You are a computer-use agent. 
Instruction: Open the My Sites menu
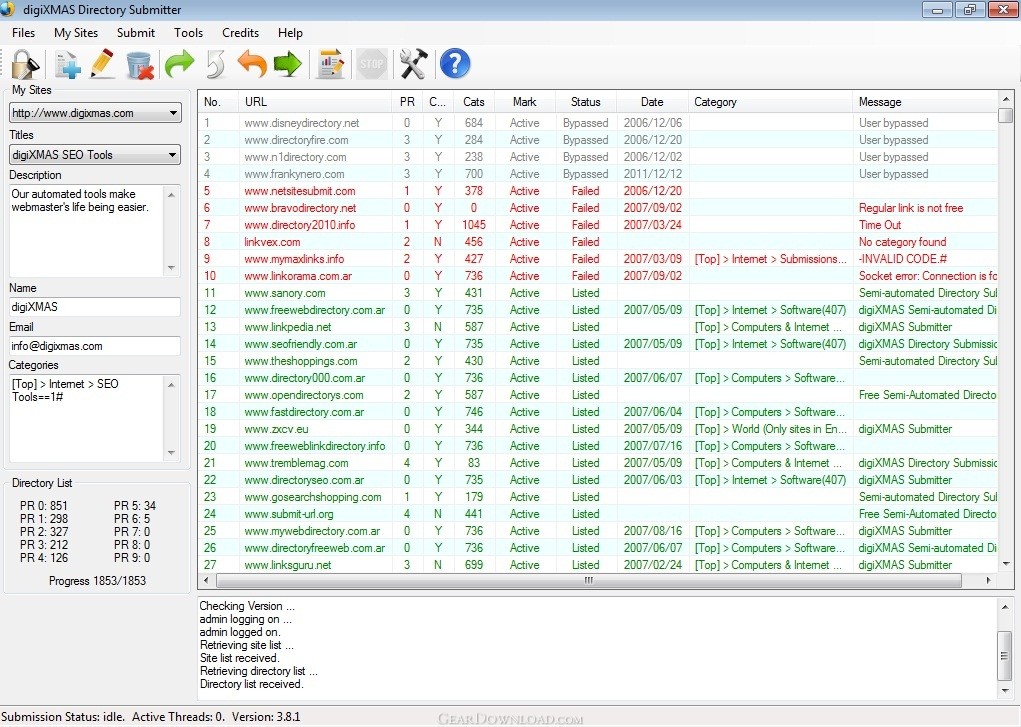pos(76,33)
